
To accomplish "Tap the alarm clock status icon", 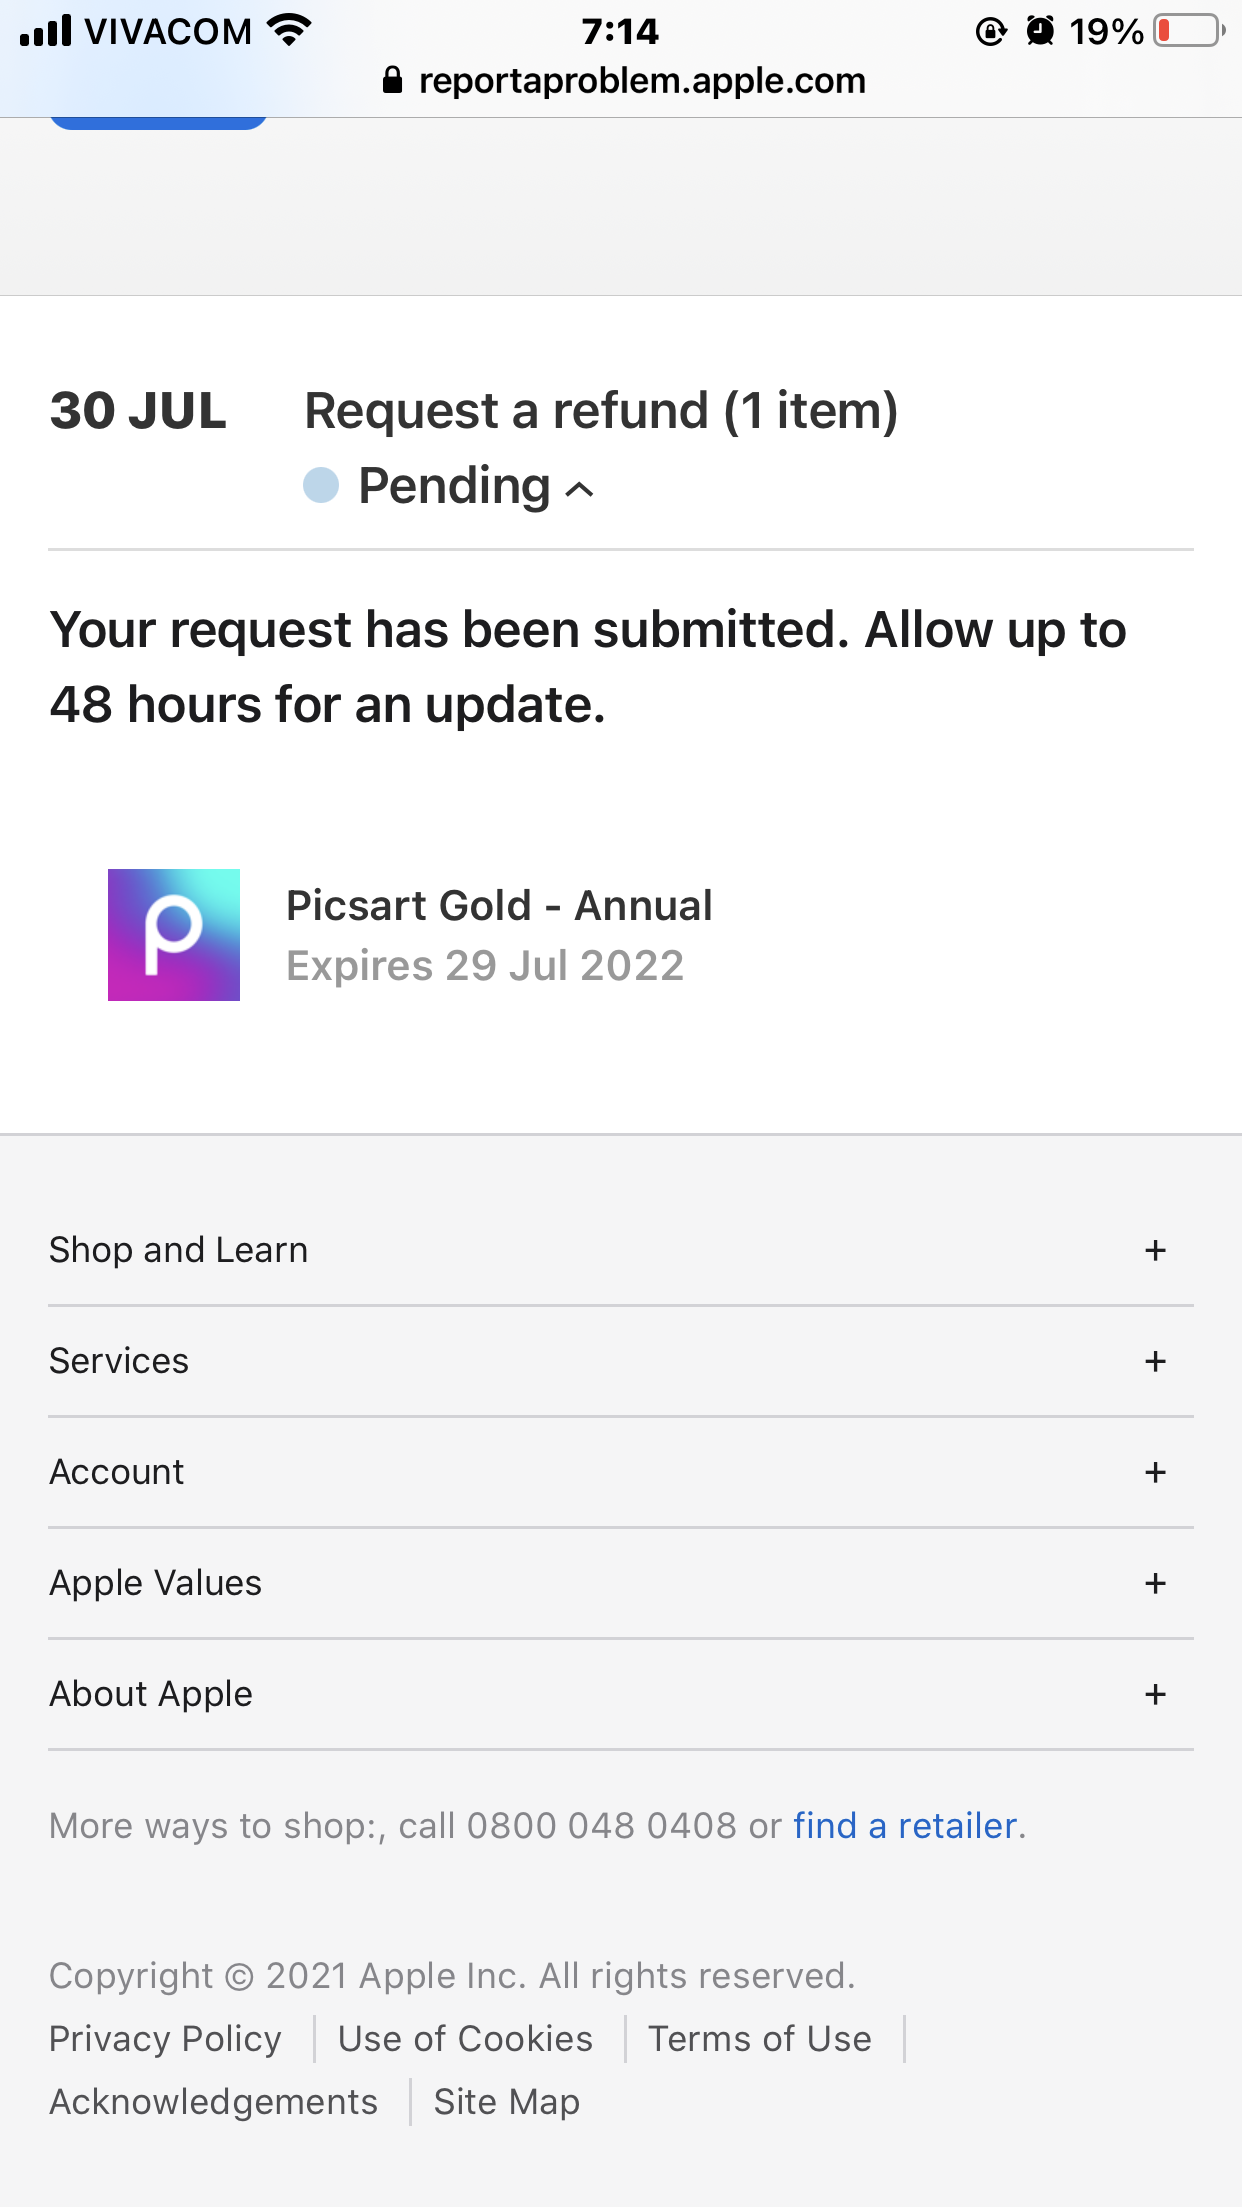I will click(x=1040, y=31).
